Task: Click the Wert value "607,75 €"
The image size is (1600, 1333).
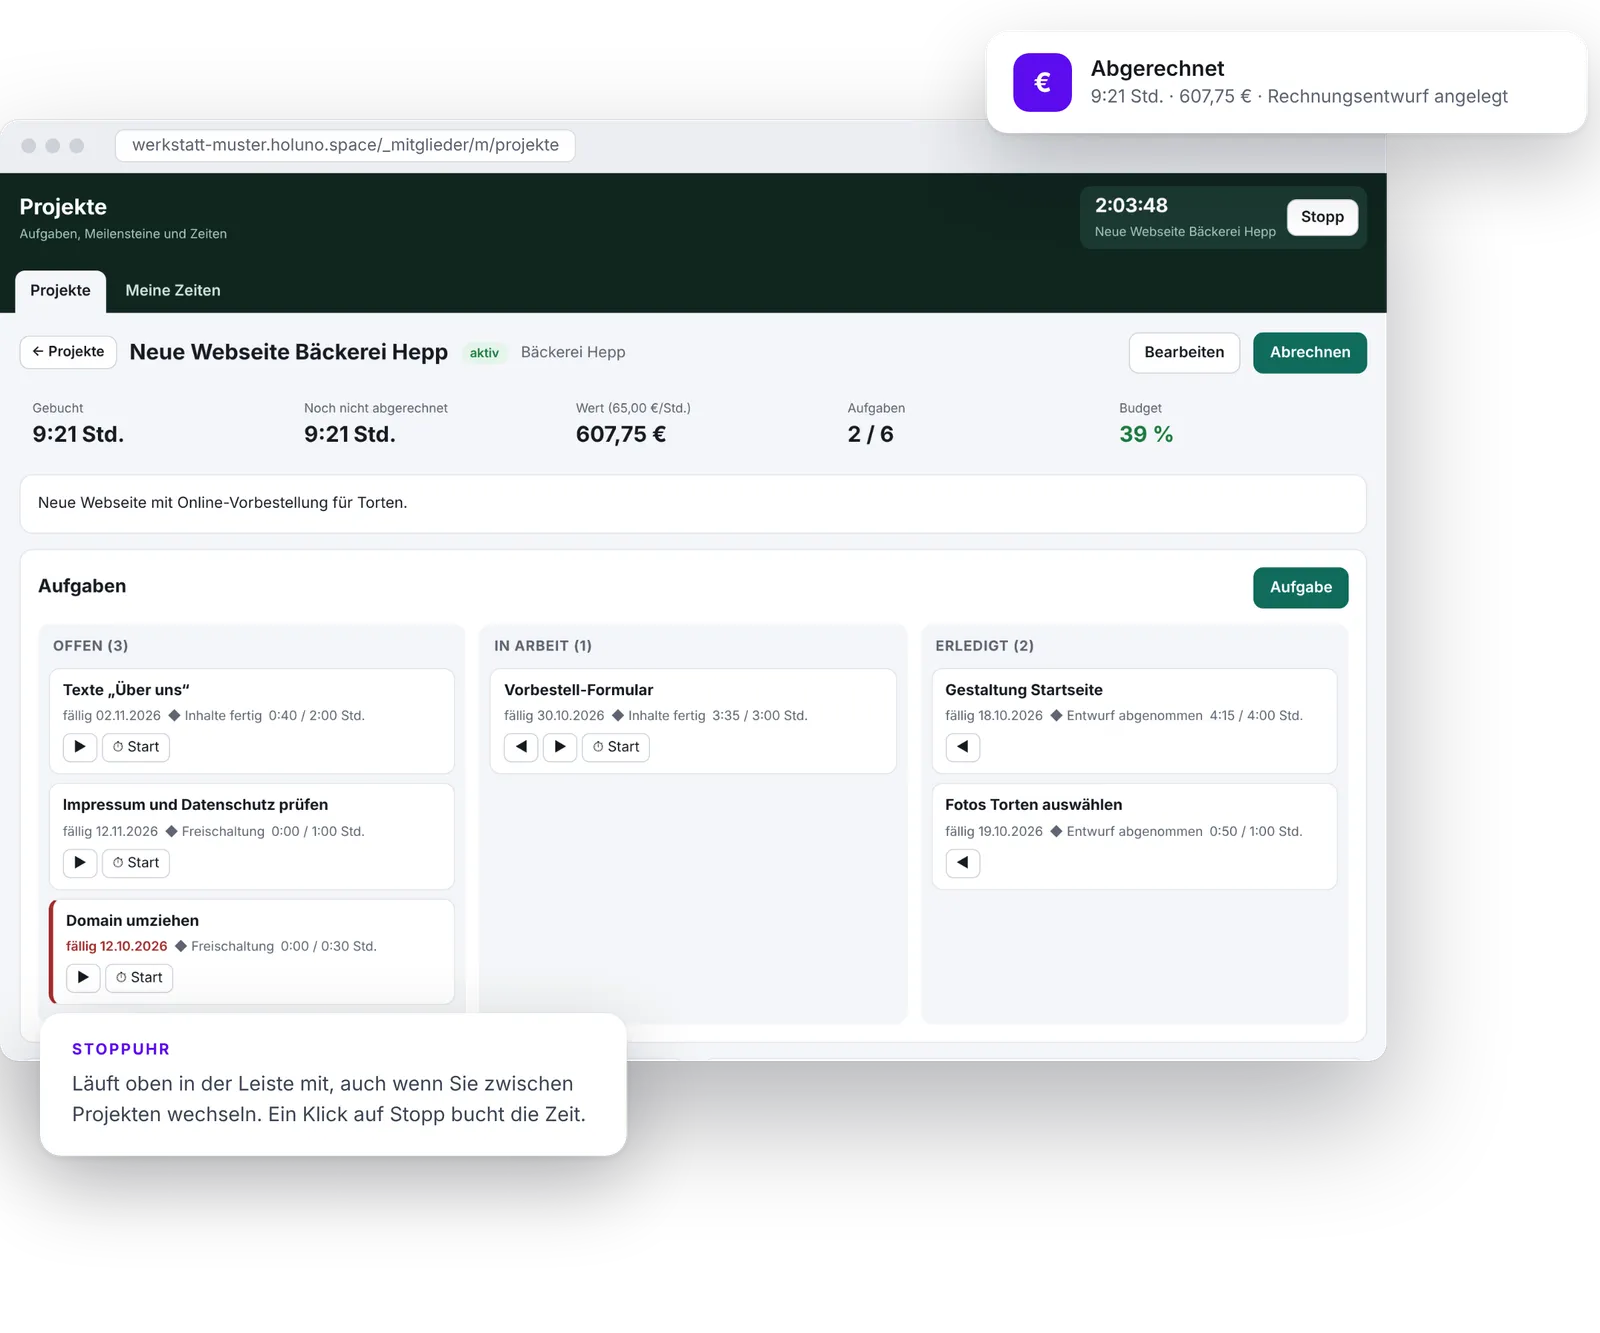Action: click(x=621, y=435)
